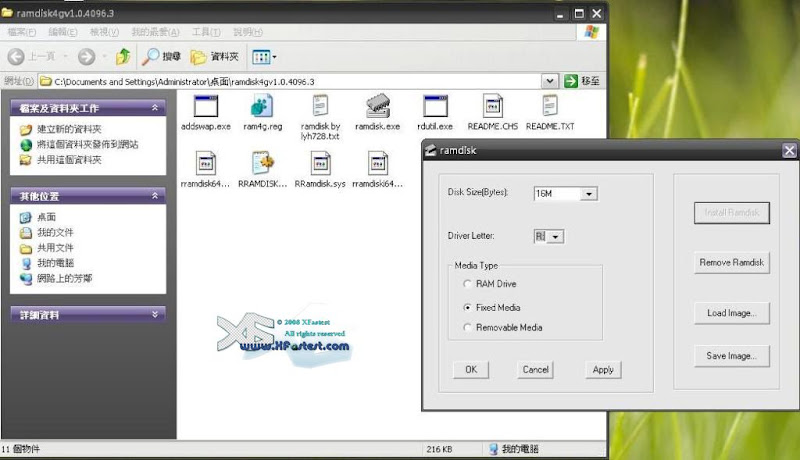Open the 編輯 Edit menu
The height and width of the screenshot is (460, 800).
[63, 32]
